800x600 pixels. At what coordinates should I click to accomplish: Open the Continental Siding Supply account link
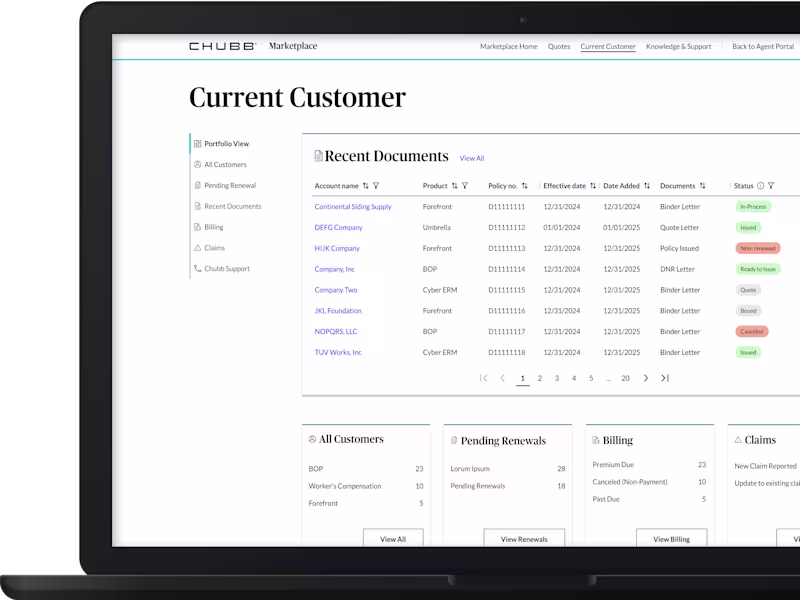tap(354, 206)
